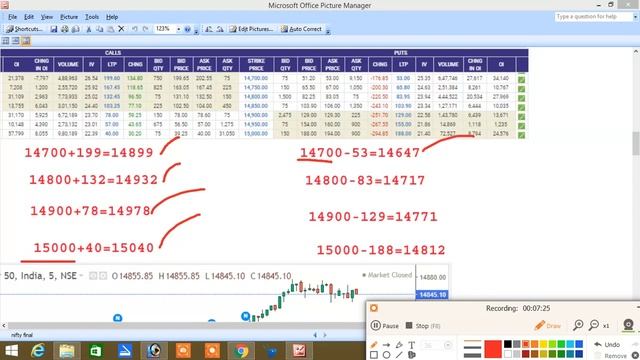The image size is (640, 360).
Task: Click the 15,000.00 strike price
Action: [x=256, y=133]
